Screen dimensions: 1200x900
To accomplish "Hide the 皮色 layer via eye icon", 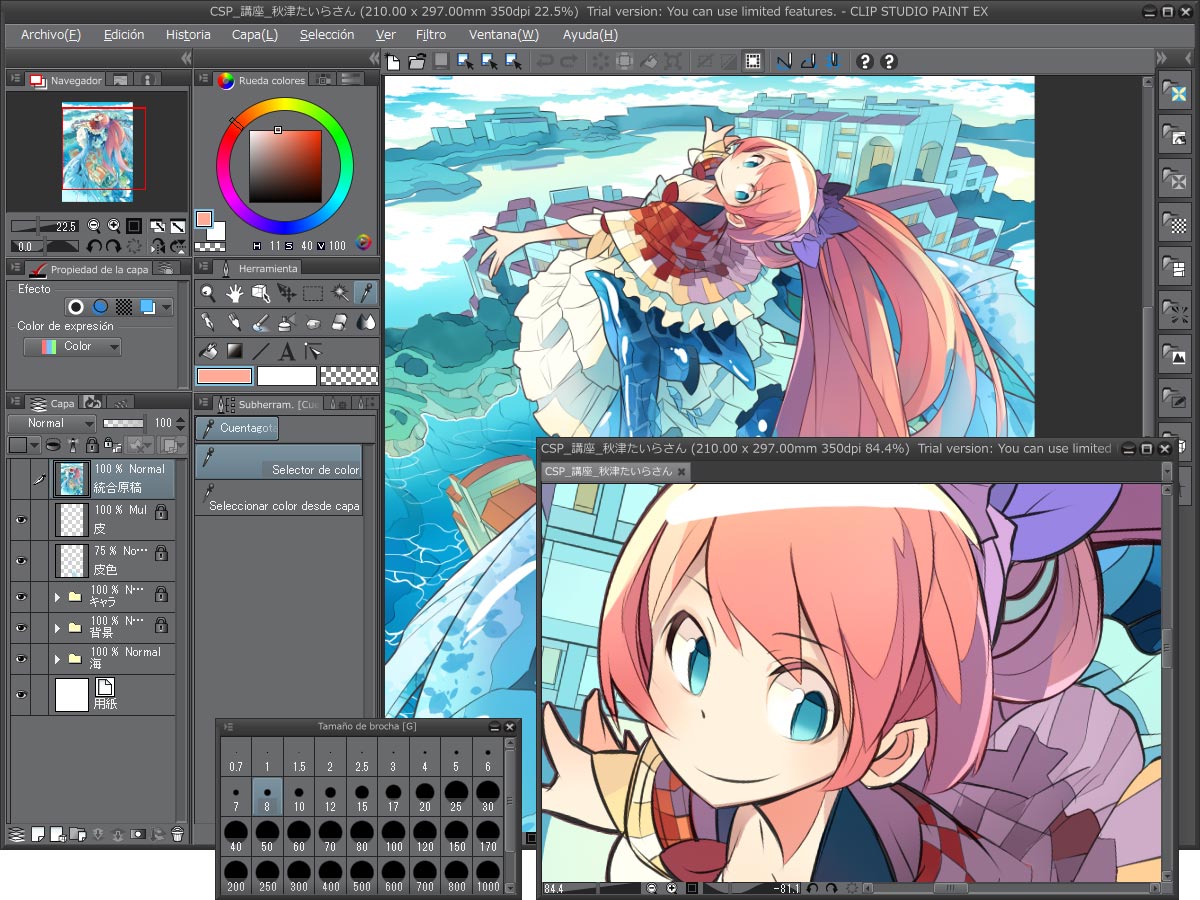I will tap(20, 560).
